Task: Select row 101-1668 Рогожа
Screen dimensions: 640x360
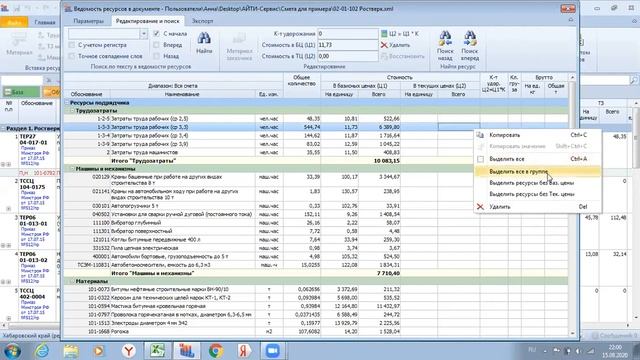Action: pos(316,331)
